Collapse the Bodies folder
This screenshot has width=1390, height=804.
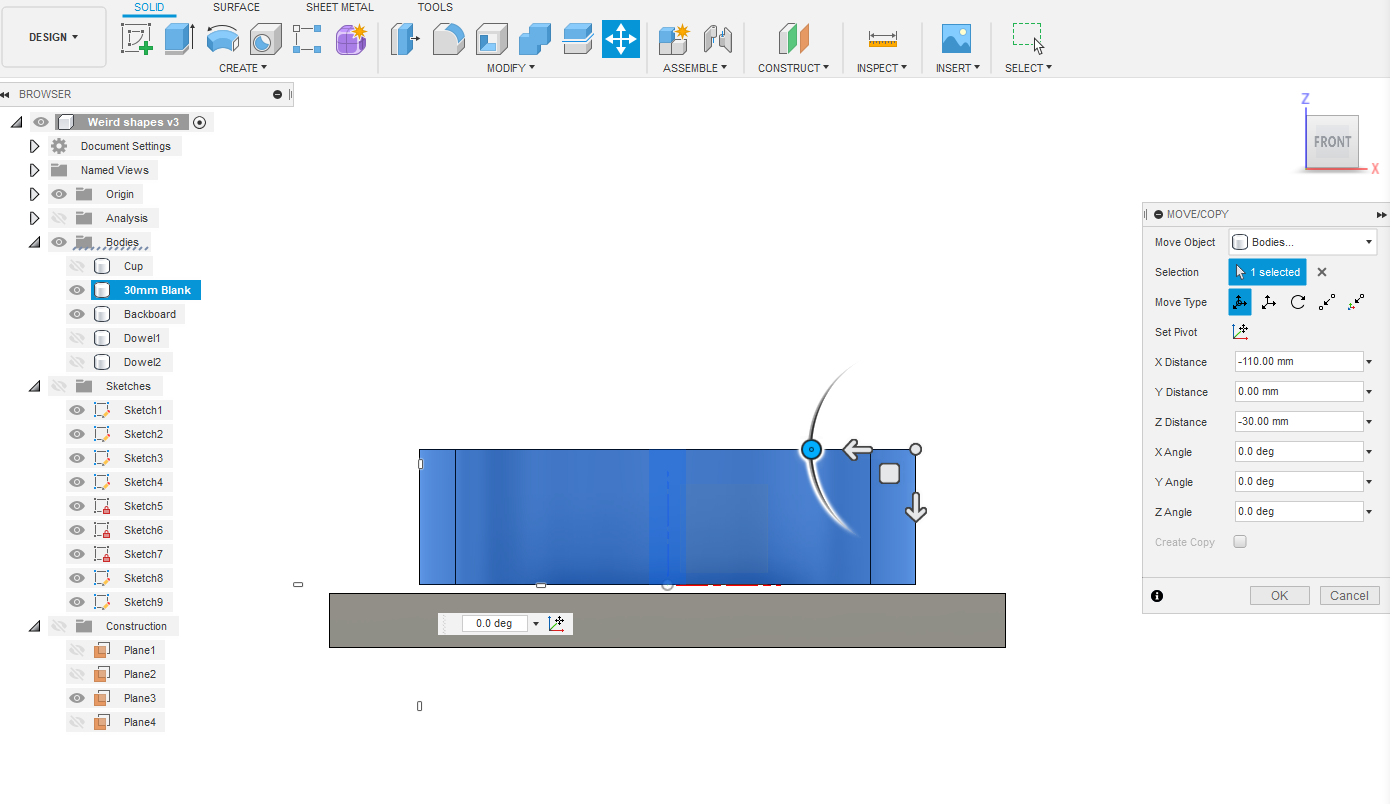pos(35,242)
